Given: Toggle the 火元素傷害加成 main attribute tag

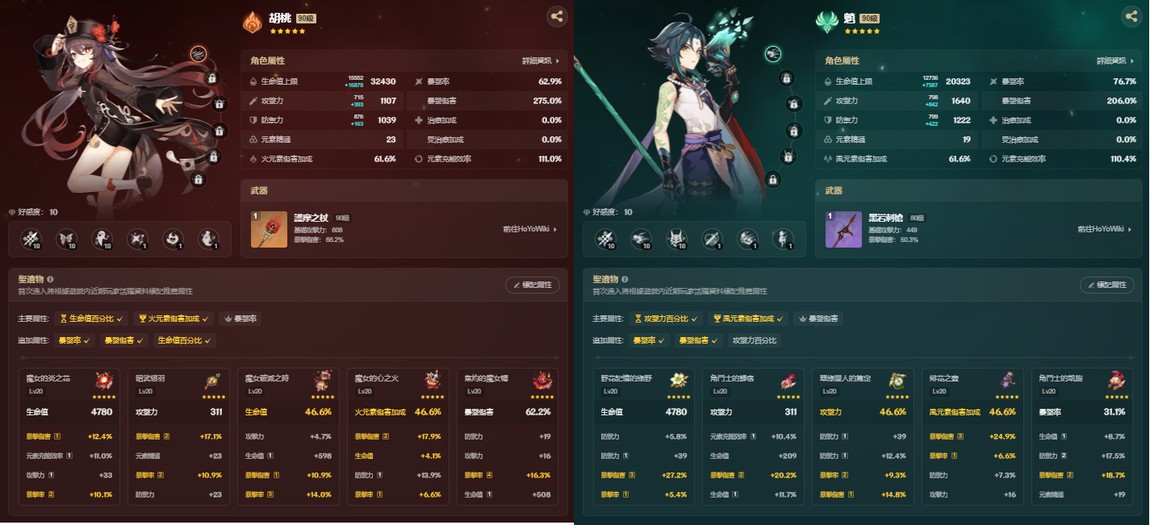Looking at the screenshot, I should (x=175, y=318).
